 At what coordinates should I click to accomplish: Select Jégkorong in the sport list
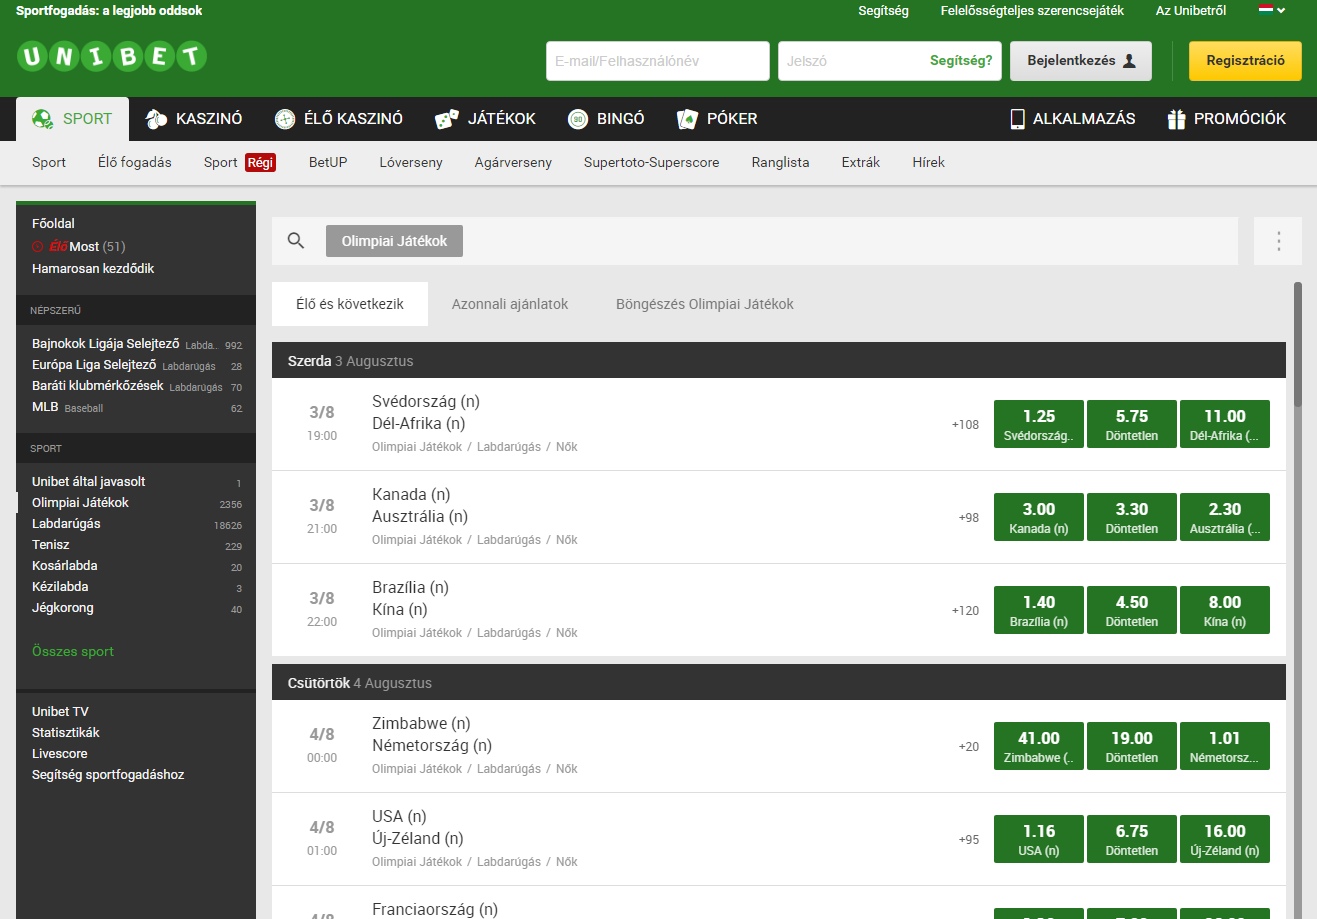click(136, 608)
